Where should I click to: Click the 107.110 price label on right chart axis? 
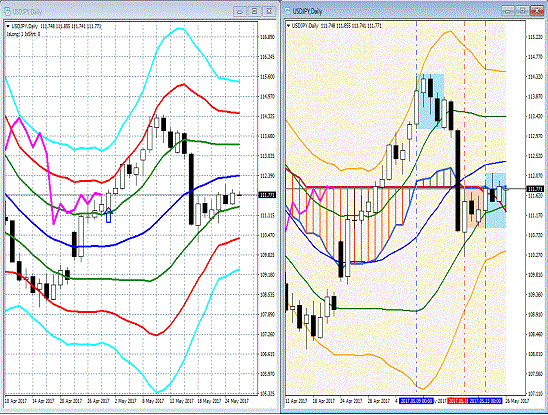point(535,393)
